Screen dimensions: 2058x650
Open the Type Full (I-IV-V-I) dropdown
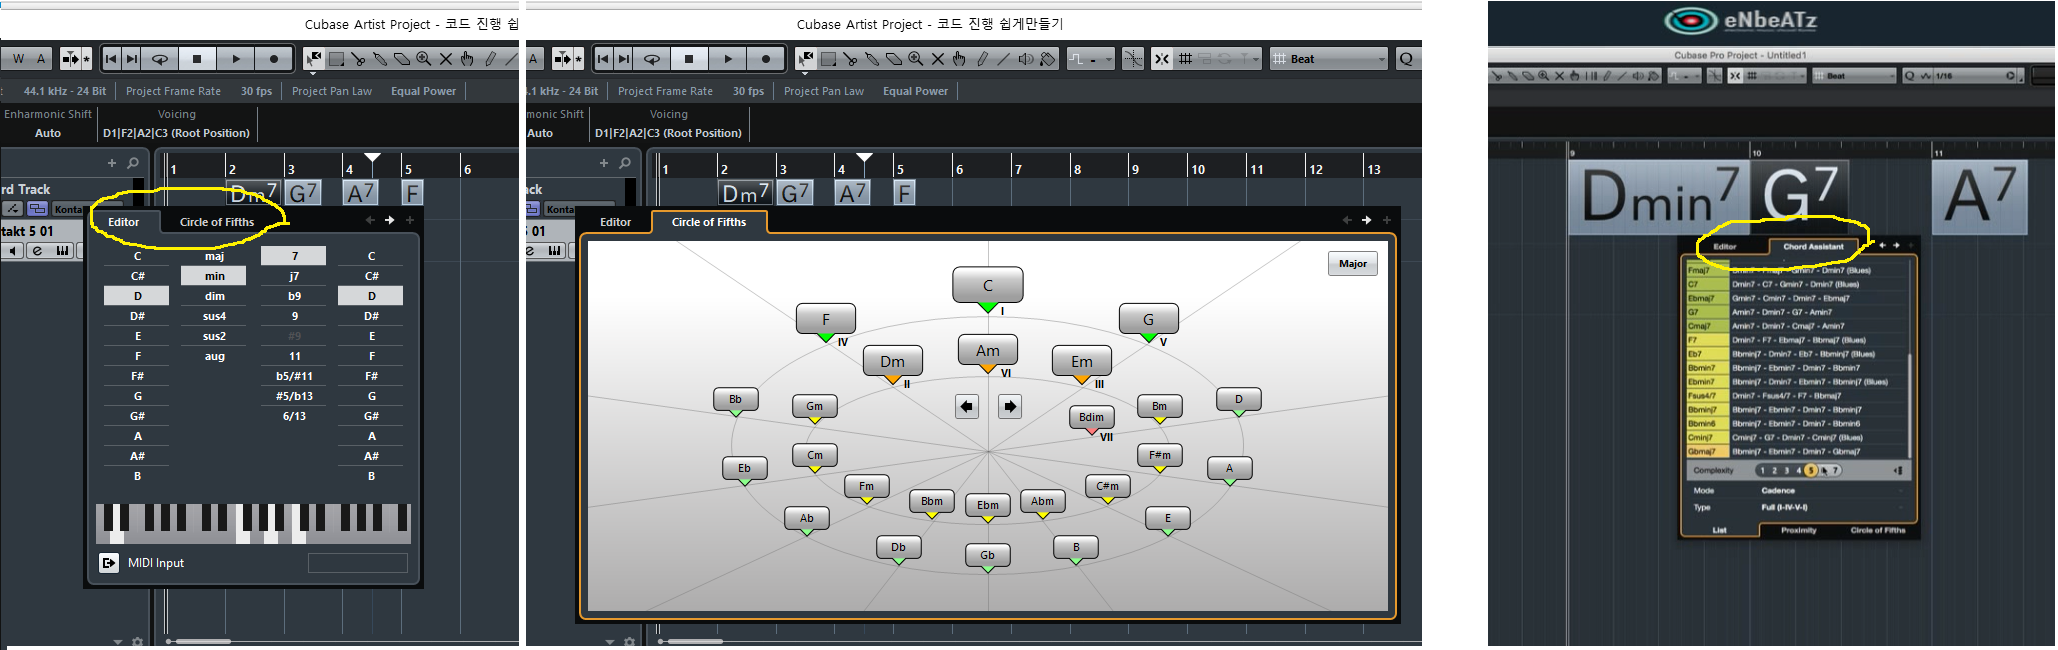coord(1832,507)
